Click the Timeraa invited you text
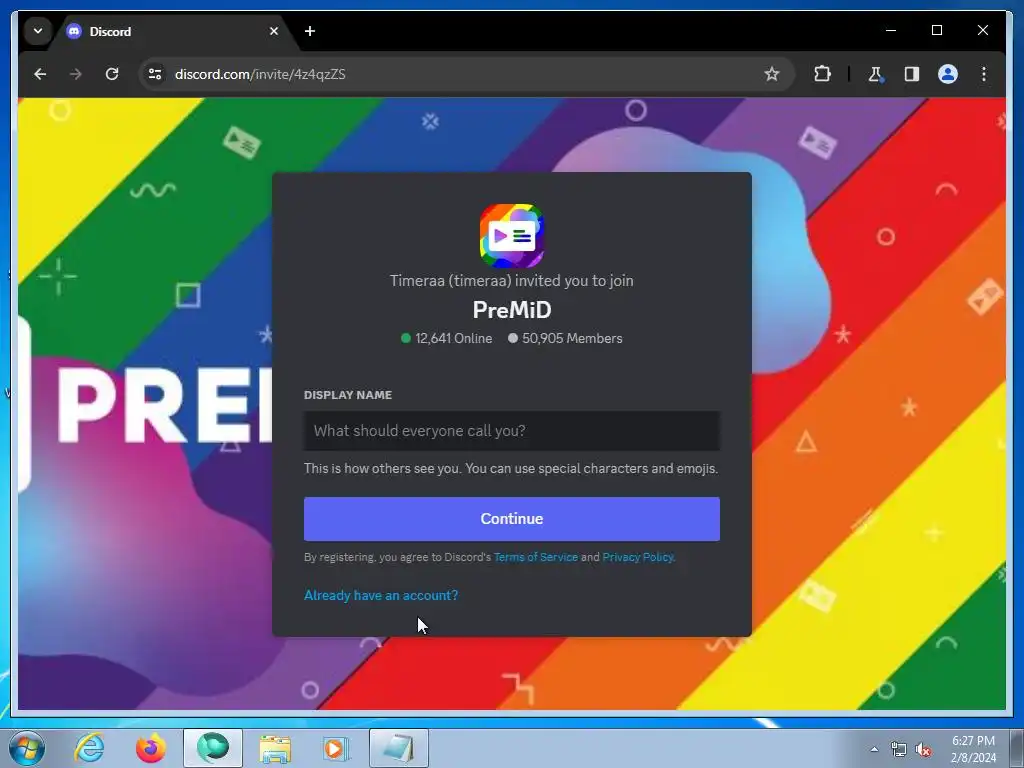This screenshot has height=768, width=1024. coord(512,281)
